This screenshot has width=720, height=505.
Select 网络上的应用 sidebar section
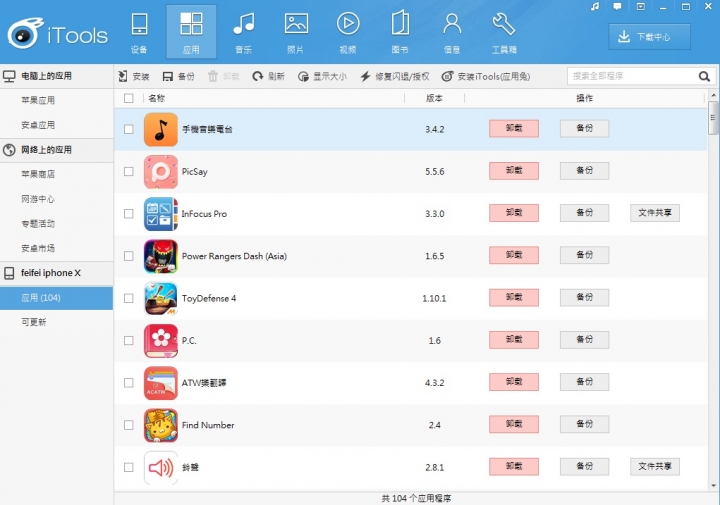coord(56,150)
